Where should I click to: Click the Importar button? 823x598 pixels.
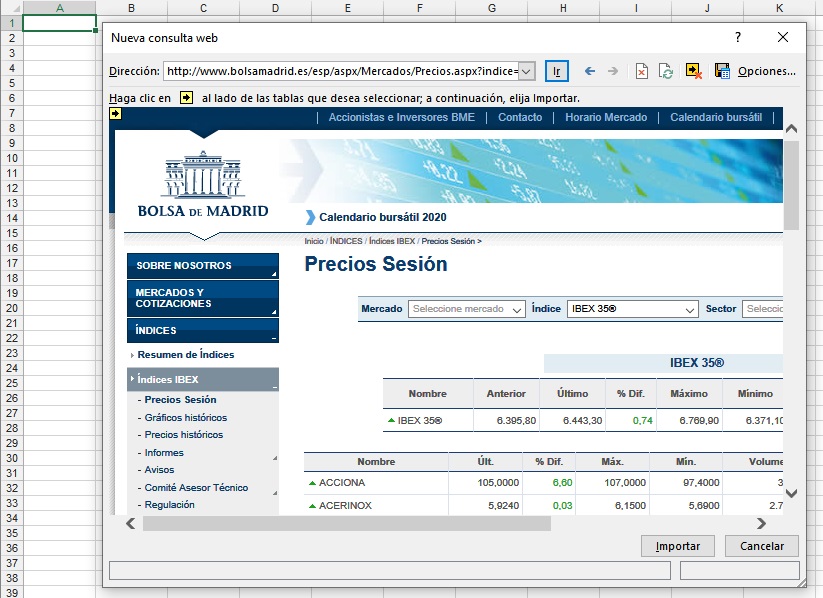point(678,546)
